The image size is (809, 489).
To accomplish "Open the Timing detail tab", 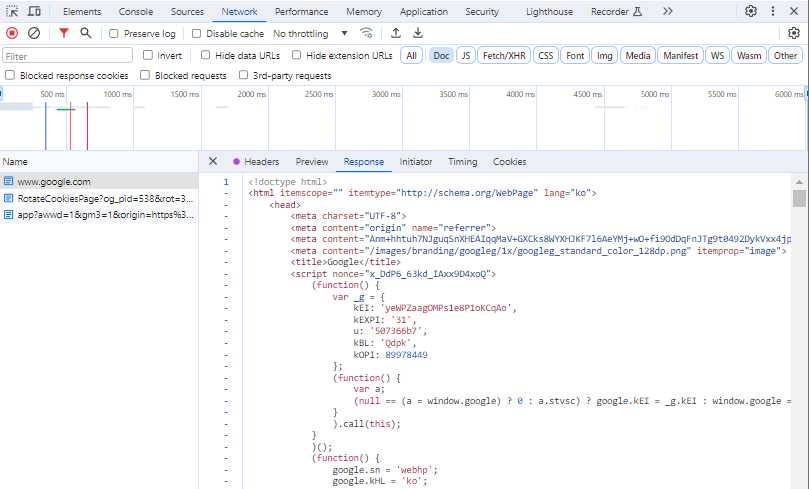I will 462,161.
